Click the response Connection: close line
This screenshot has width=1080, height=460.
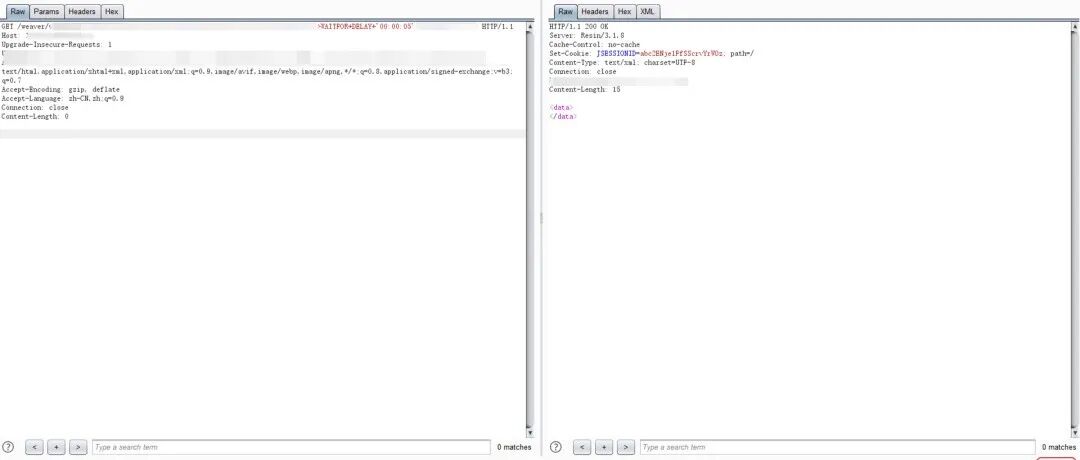[583, 72]
